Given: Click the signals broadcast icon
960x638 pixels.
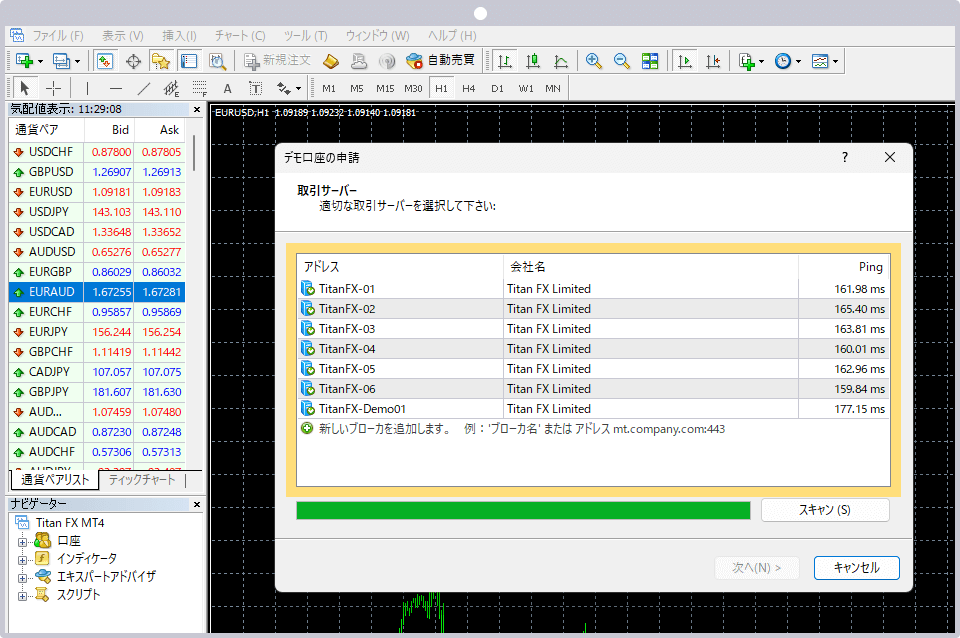Looking at the screenshot, I should (x=386, y=61).
